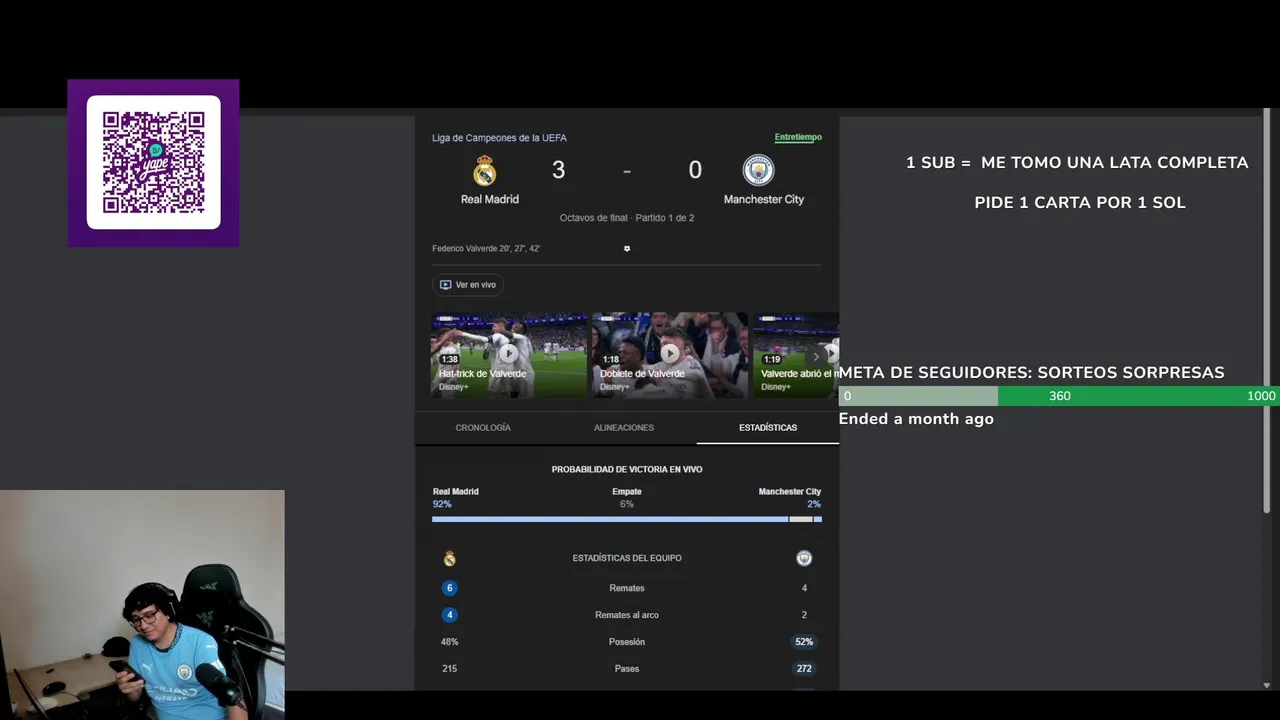Click the Real Madrid Pases value 215
Image resolution: width=1280 pixels, height=720 pixels.
(x=450, y=669)
